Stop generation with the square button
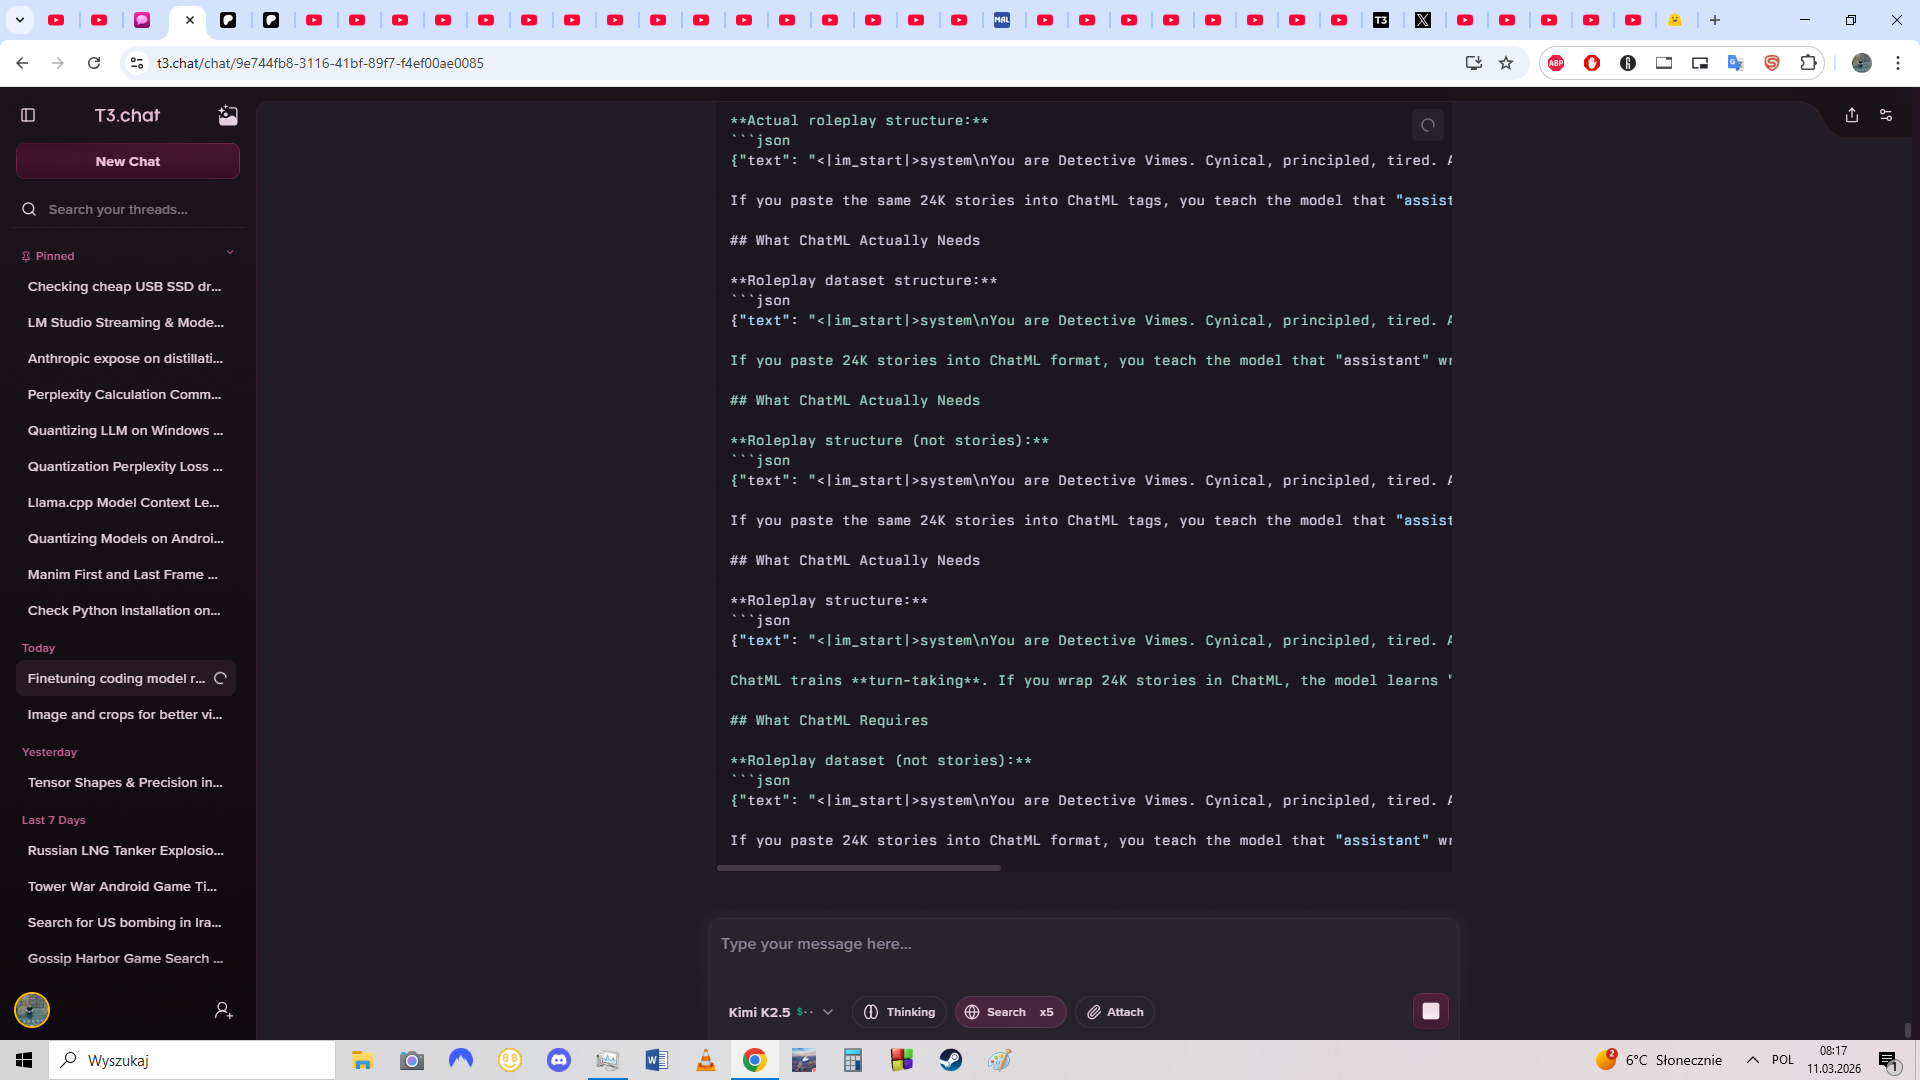This screenshot has width=1920, height=1080. [1431, 1011]
